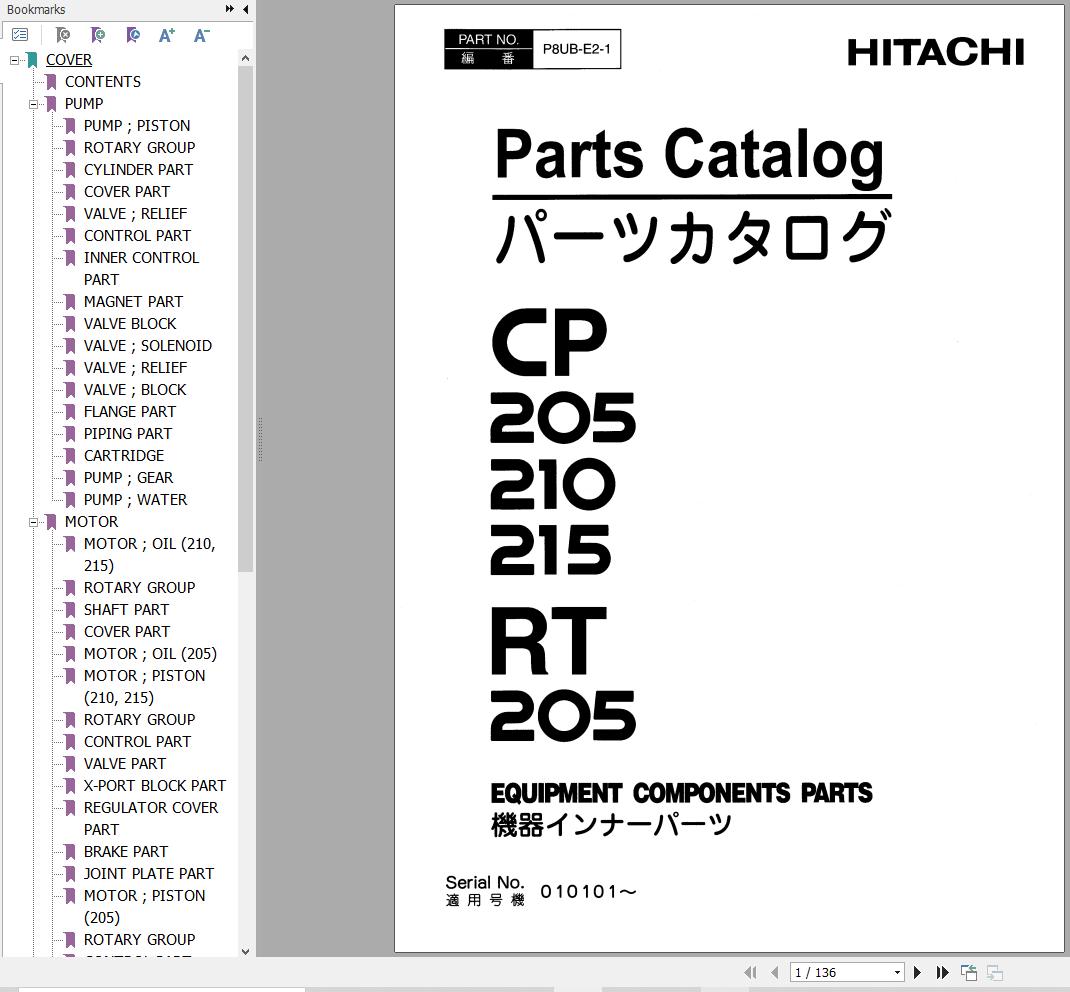Image resolution: width=1070 pixels, height=992 pixels.
Task: Select the PUMP bookmark
Action: point(84,104)
